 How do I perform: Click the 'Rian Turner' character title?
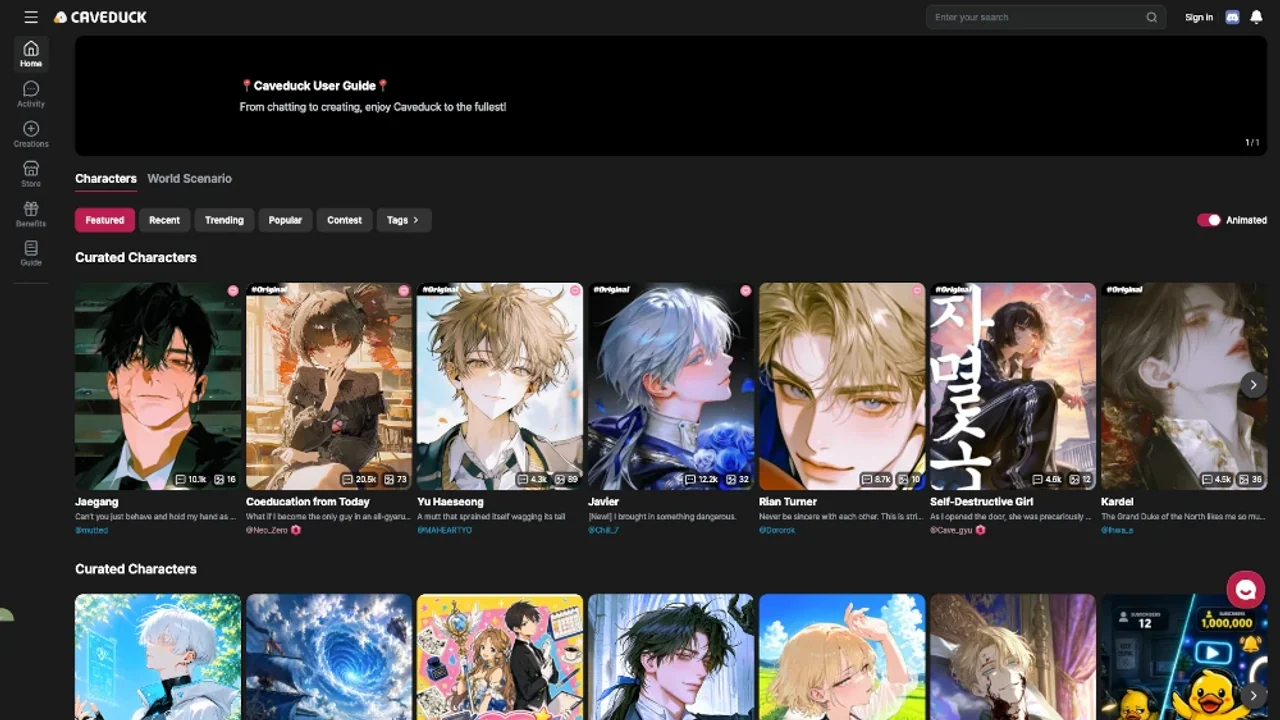pos(788,502)
